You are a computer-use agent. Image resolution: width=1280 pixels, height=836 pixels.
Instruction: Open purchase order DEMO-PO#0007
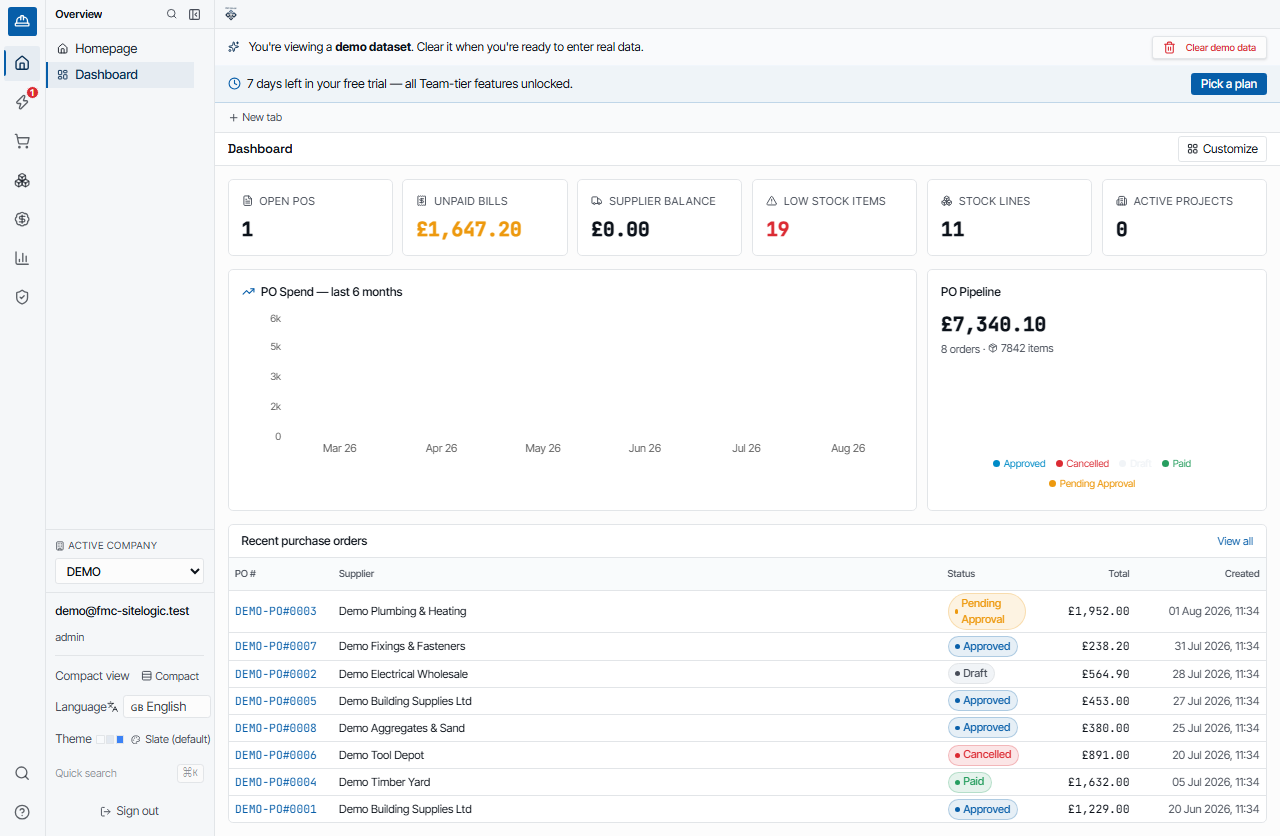[x=276, y=646]
